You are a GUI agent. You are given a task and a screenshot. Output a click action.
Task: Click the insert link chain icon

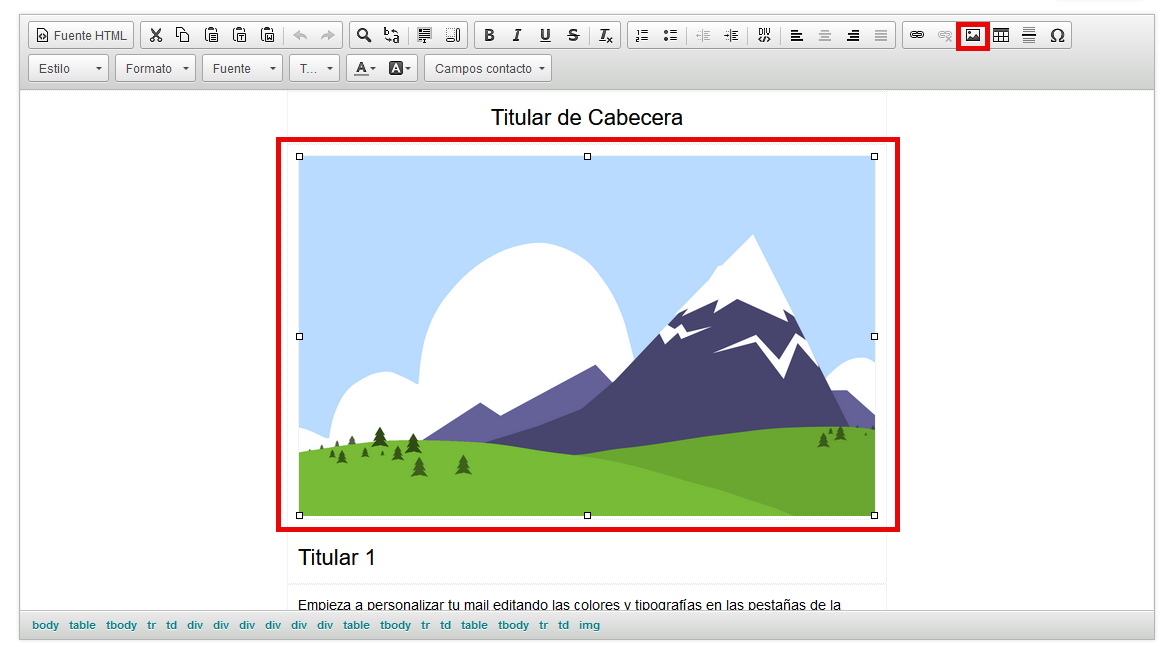pos(916,36)
